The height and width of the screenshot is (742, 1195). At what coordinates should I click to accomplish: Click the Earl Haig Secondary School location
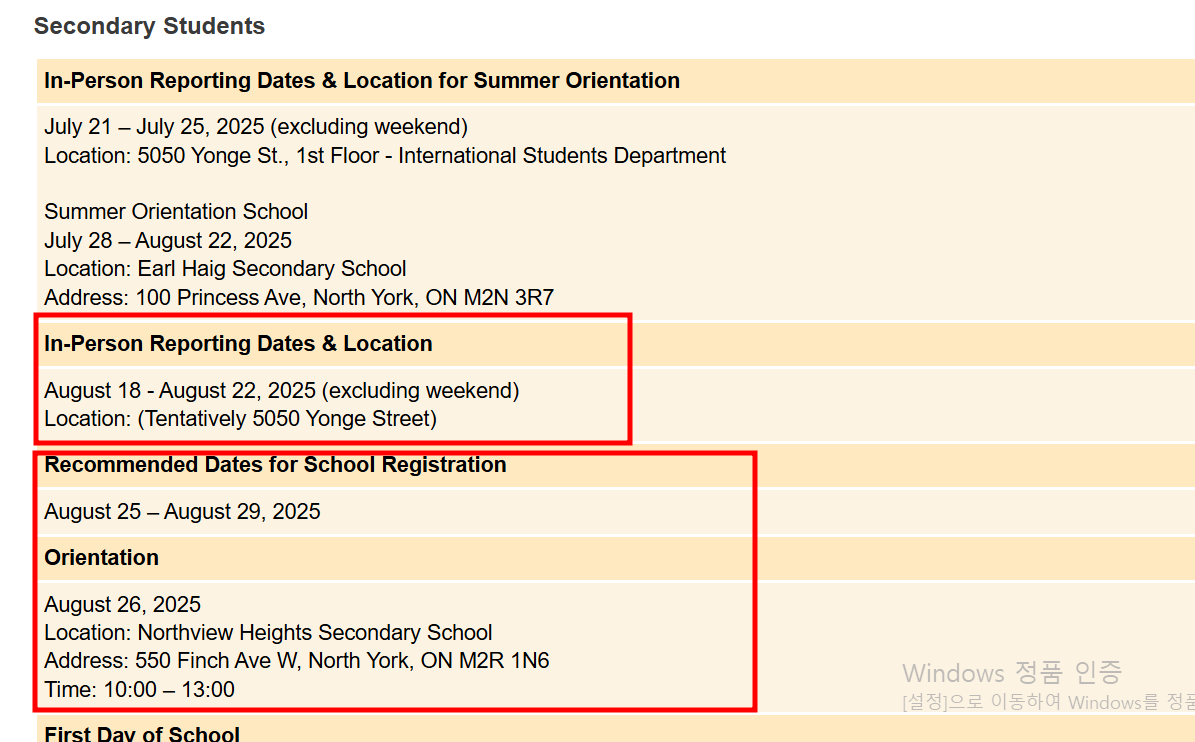coord(225,269)
